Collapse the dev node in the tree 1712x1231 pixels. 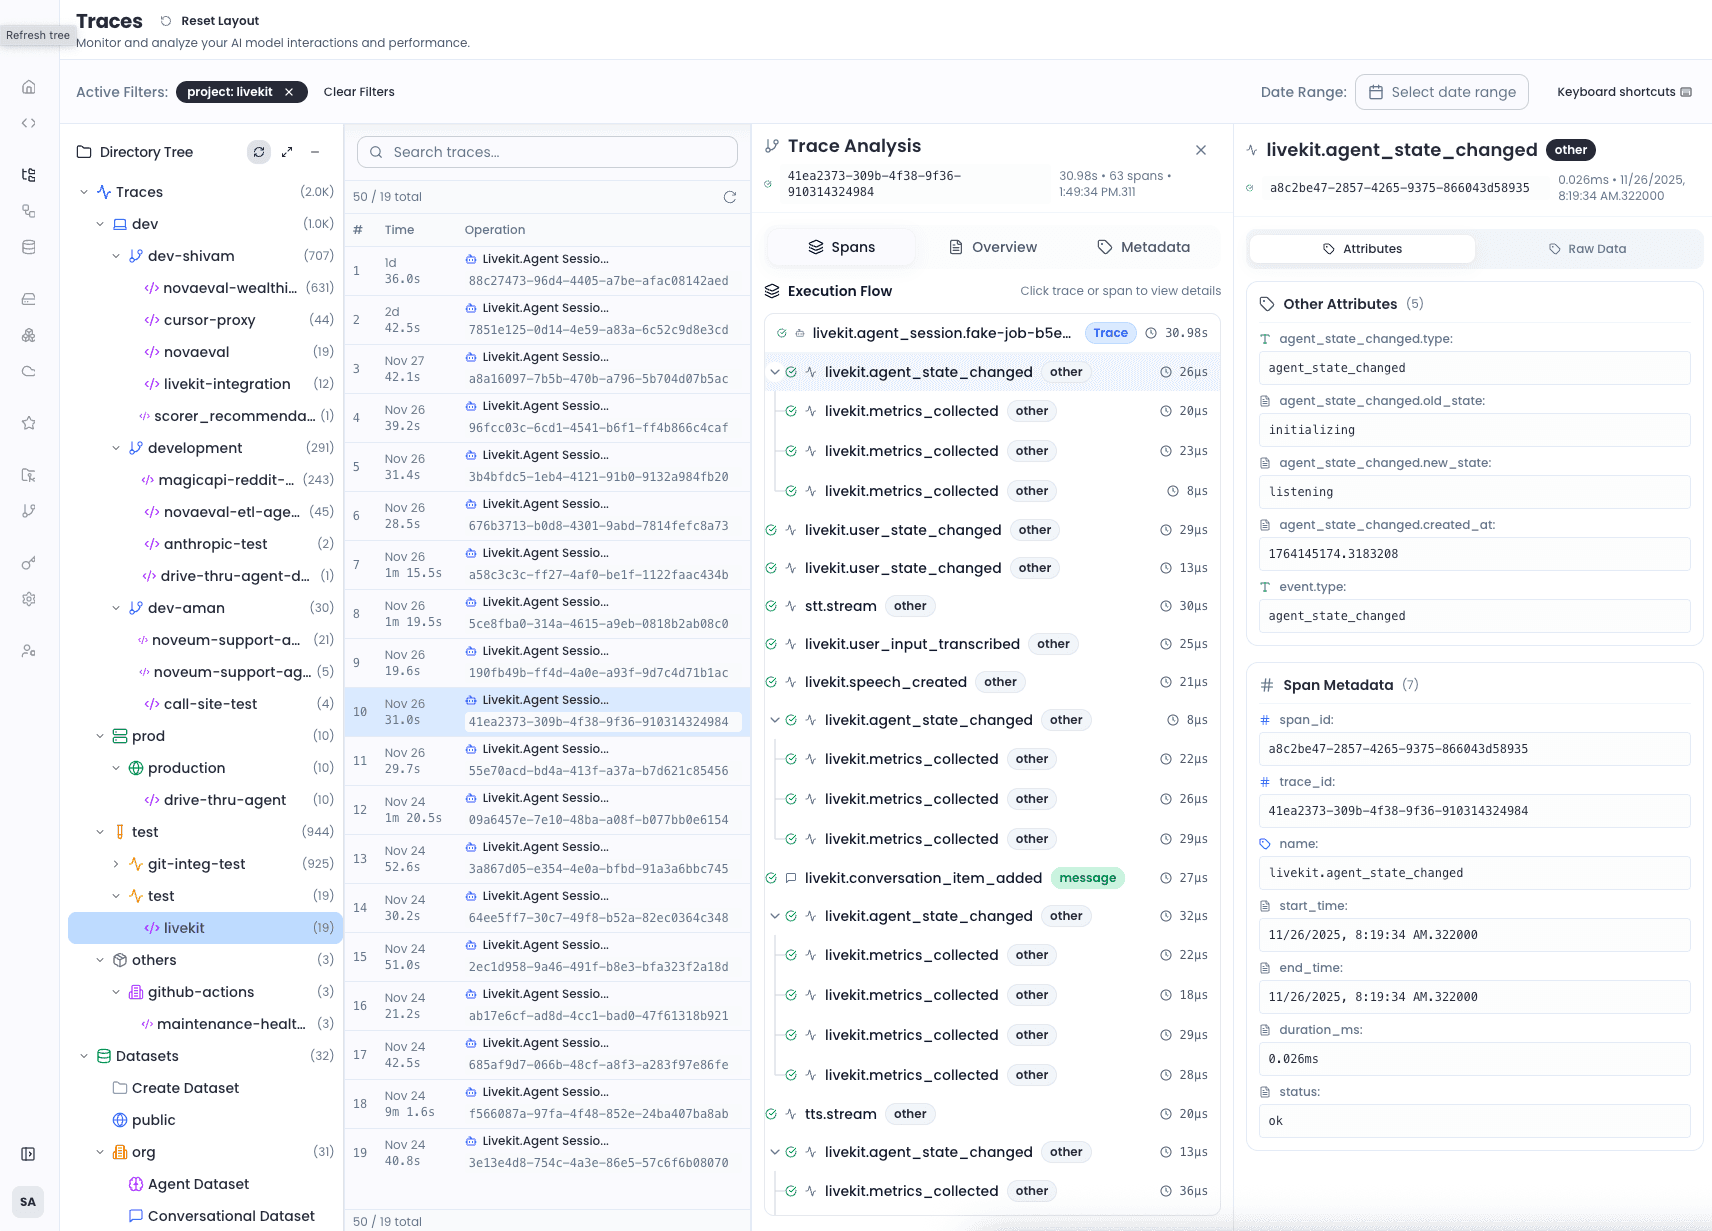[x=100, y=224]
